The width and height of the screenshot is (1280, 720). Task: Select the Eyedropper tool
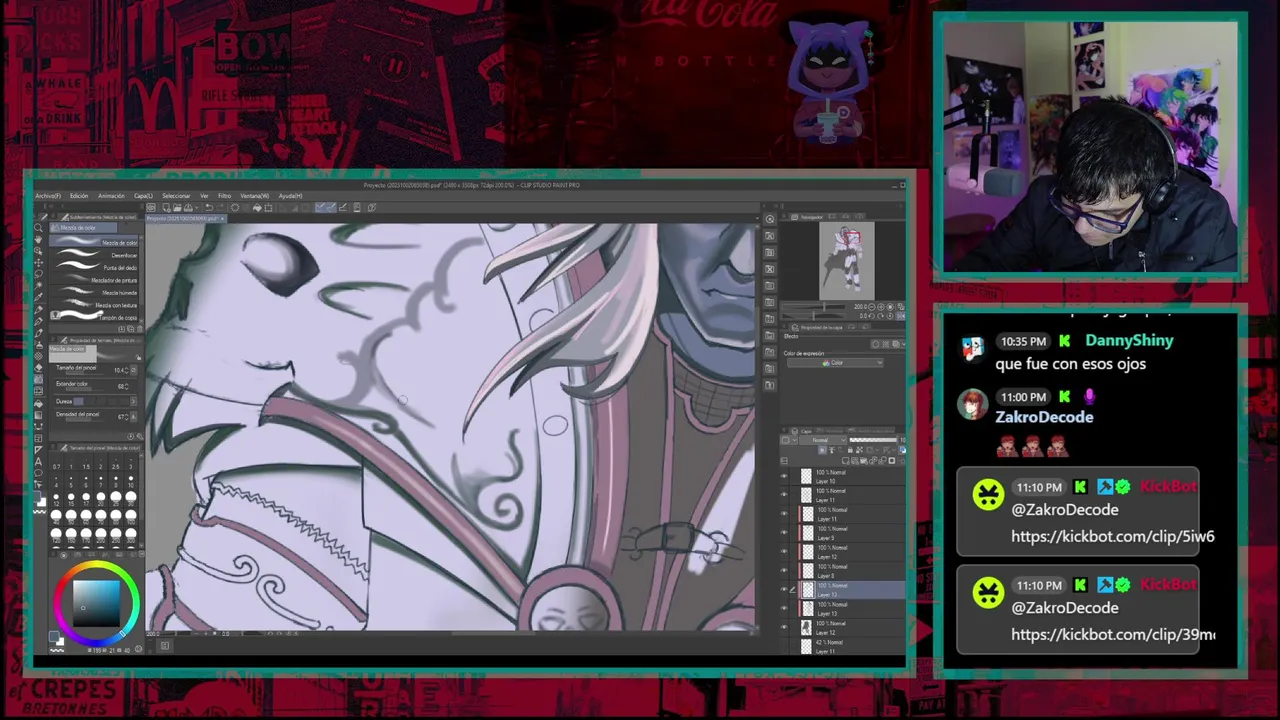coord(38,297)
